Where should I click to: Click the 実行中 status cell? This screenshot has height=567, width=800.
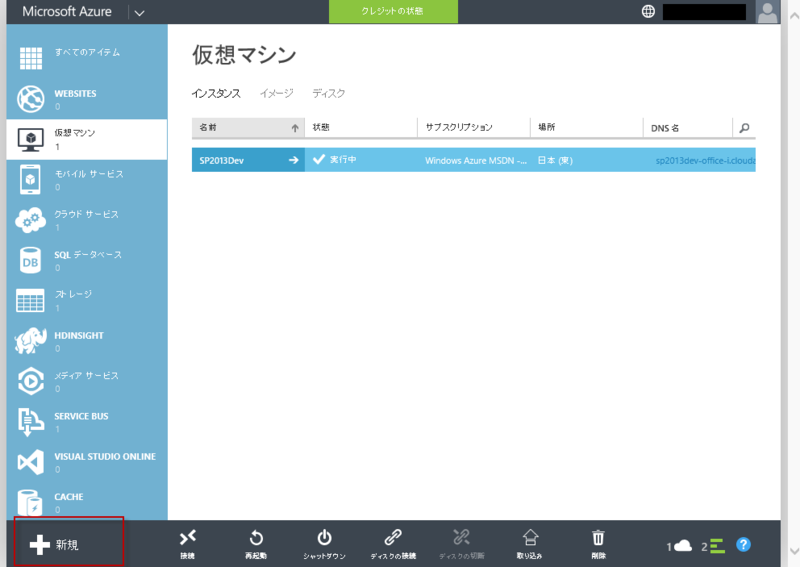click(x=361, y=160)
